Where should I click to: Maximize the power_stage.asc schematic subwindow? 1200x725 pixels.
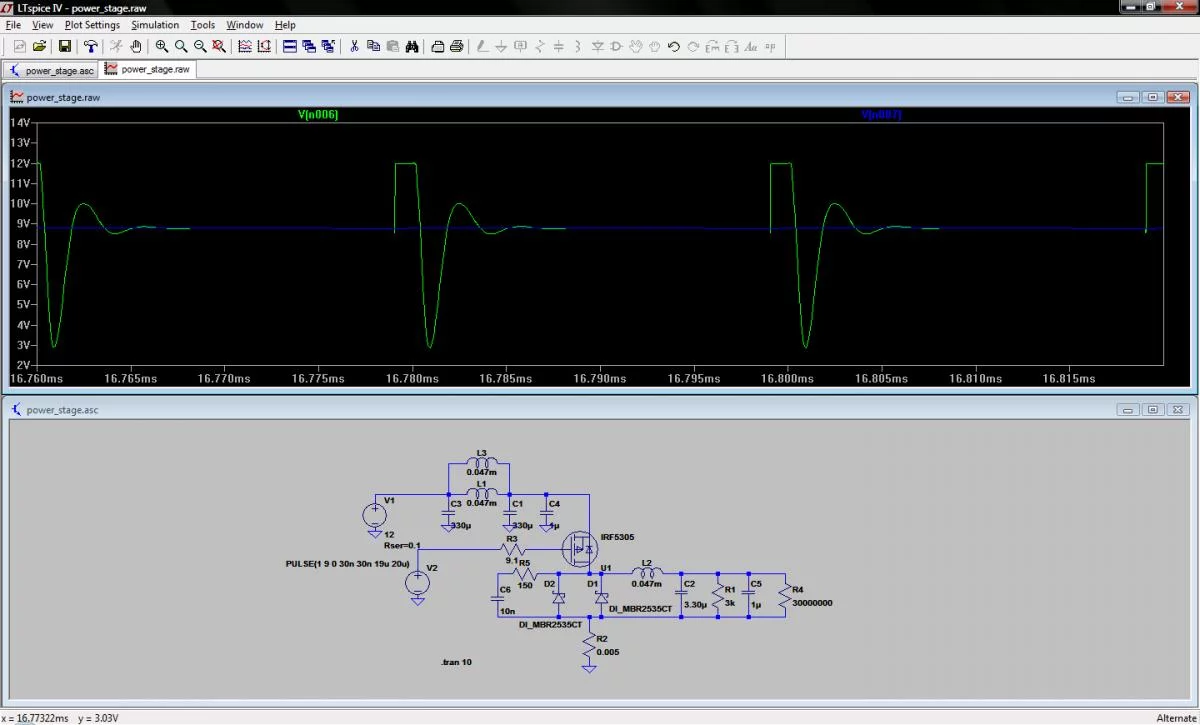(1152, 409)
